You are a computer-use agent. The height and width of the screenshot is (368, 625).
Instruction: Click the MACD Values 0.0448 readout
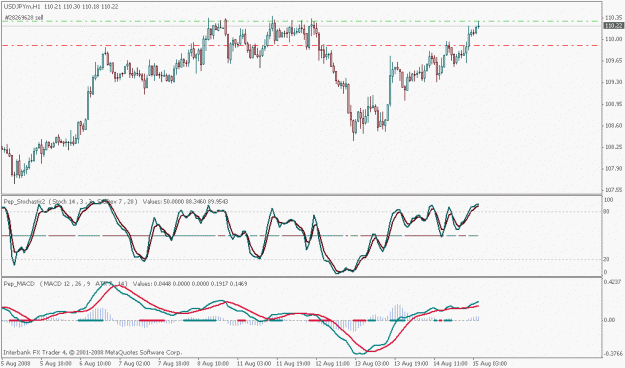pos(190,284)
